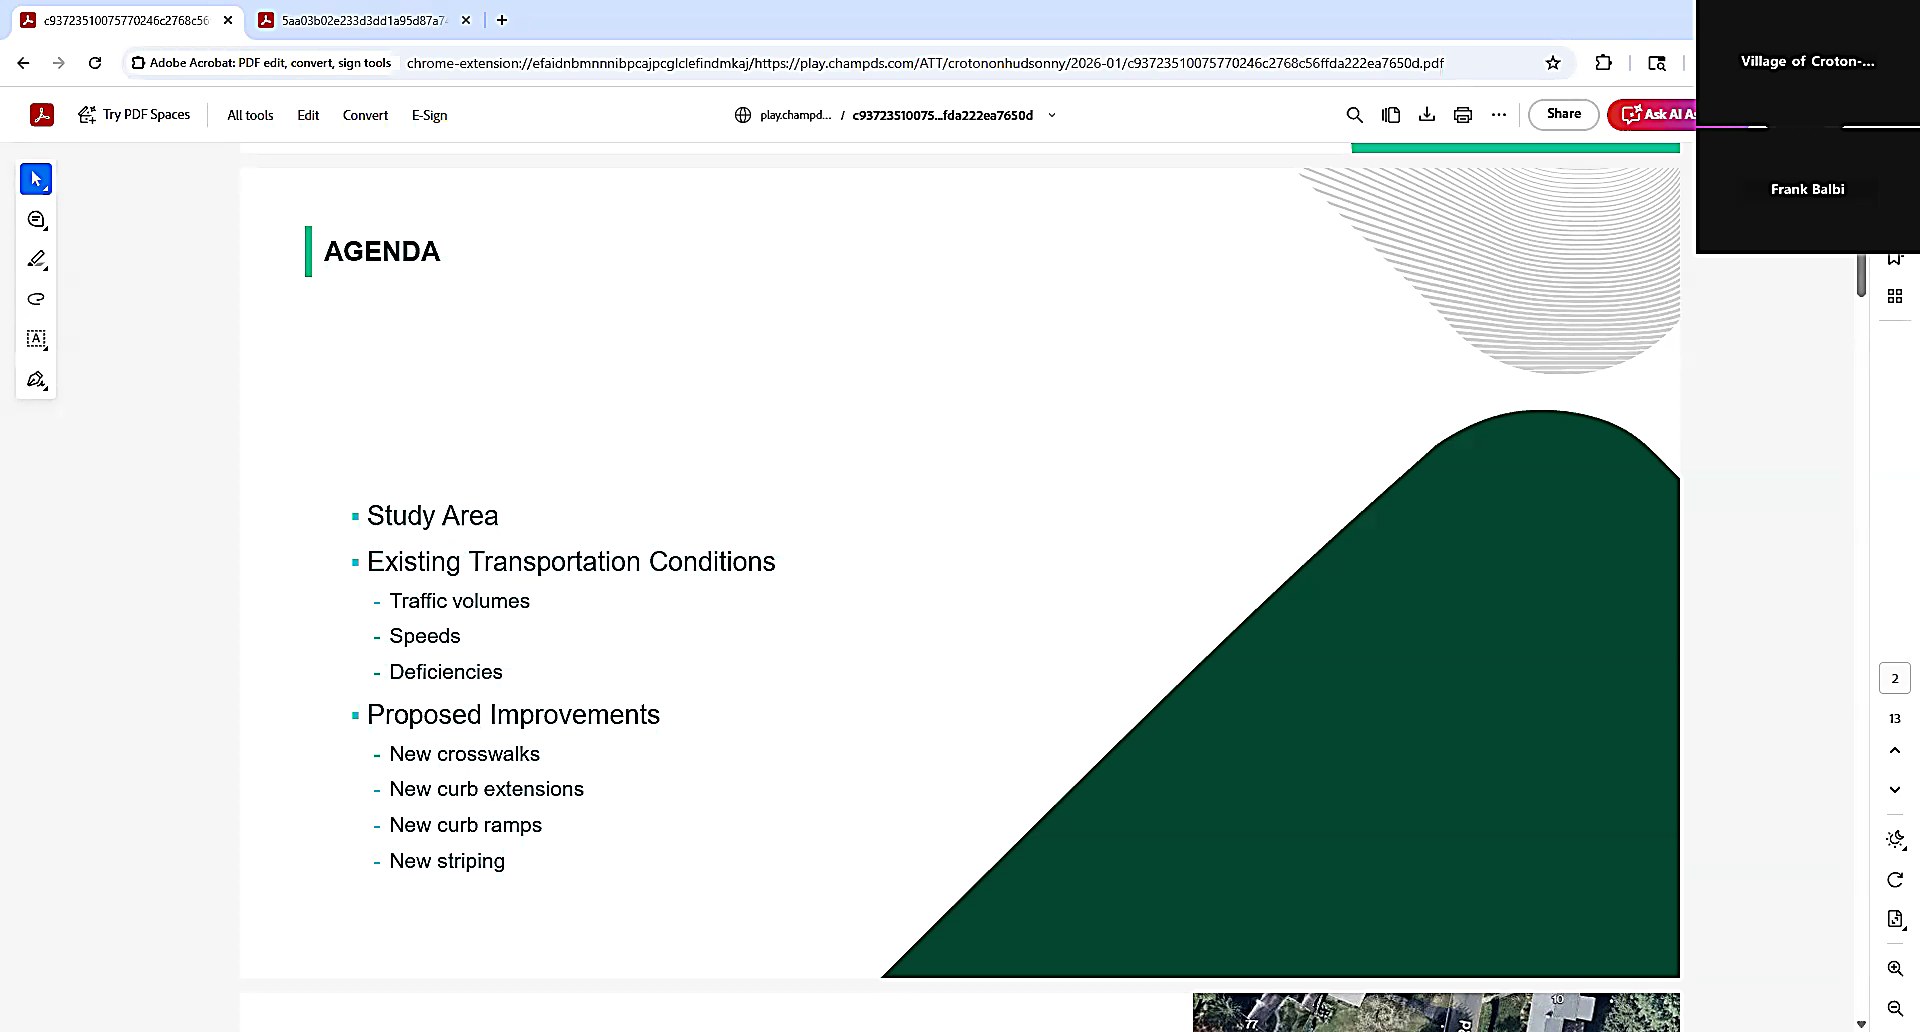This screenshot has height=1032, width=1920.
Task: Print the document with printer icon
Action: click(x=1463, y=115)
